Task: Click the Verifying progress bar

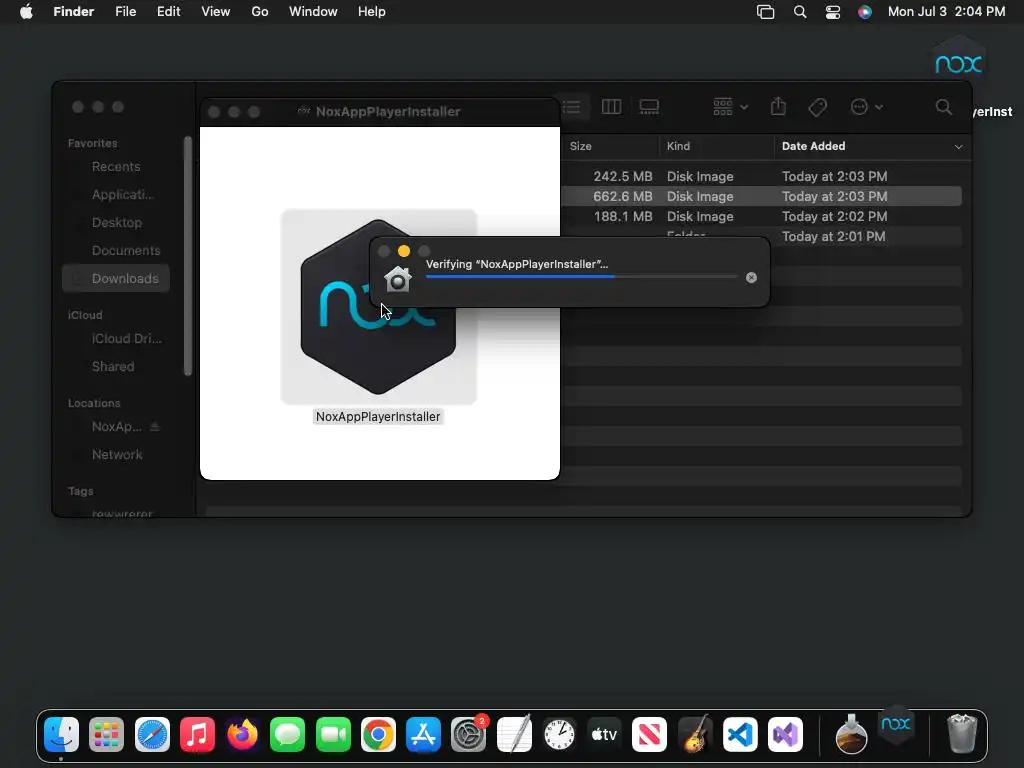Action: (x=581, y=277)
